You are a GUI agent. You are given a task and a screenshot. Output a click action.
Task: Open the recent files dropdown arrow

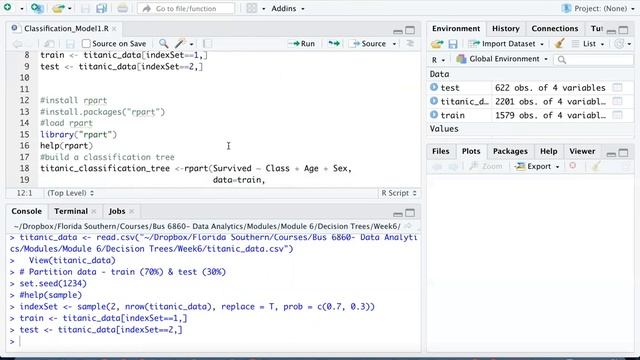[x=70, y=9]
